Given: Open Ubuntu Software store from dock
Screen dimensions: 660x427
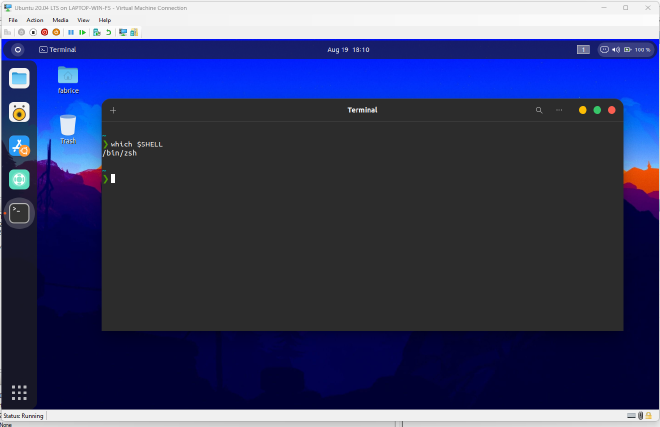Looking at the screenshot, I should pos(19,146).
